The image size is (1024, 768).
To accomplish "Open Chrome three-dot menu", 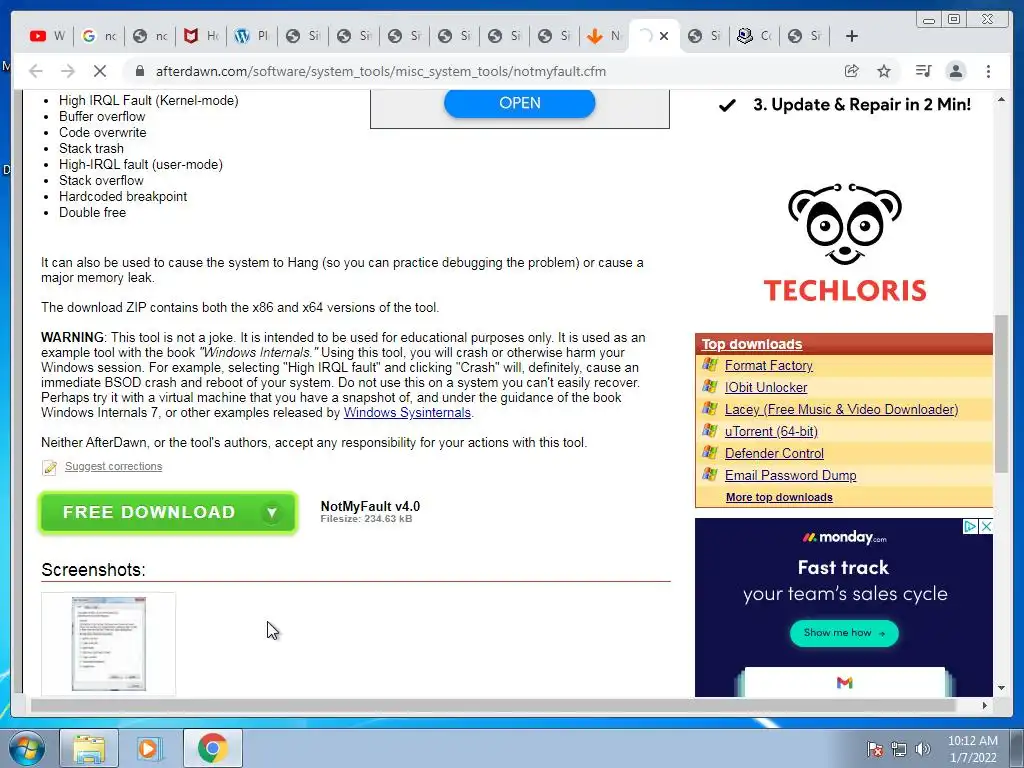I will point(988,71).
